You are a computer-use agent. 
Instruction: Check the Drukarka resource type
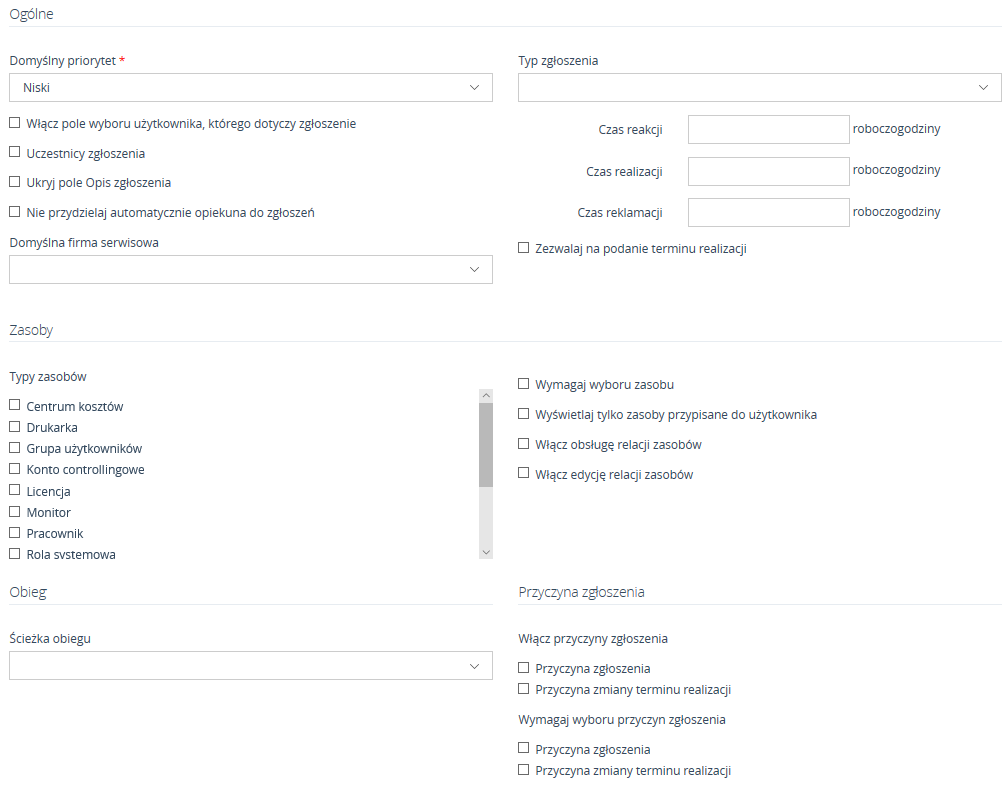pyautogui.click(x=15, y=427)
